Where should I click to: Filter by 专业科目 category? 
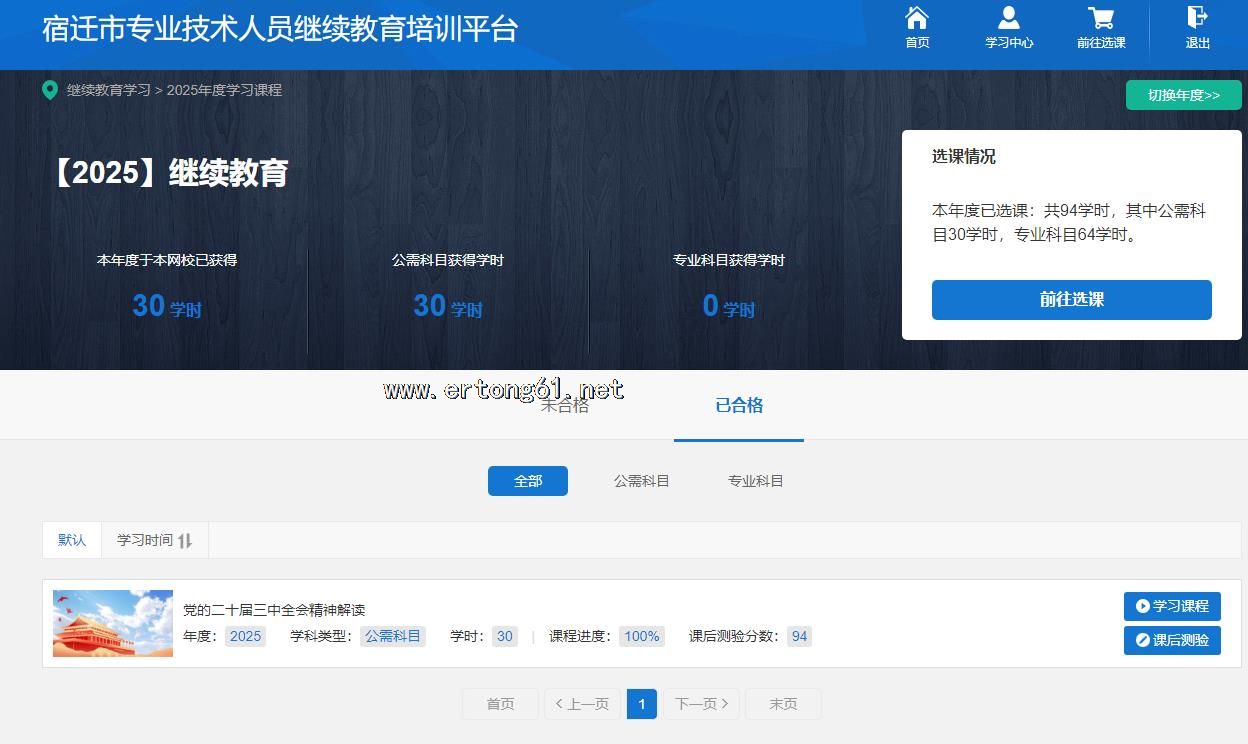pyautogui.click(x=755, y=481)
